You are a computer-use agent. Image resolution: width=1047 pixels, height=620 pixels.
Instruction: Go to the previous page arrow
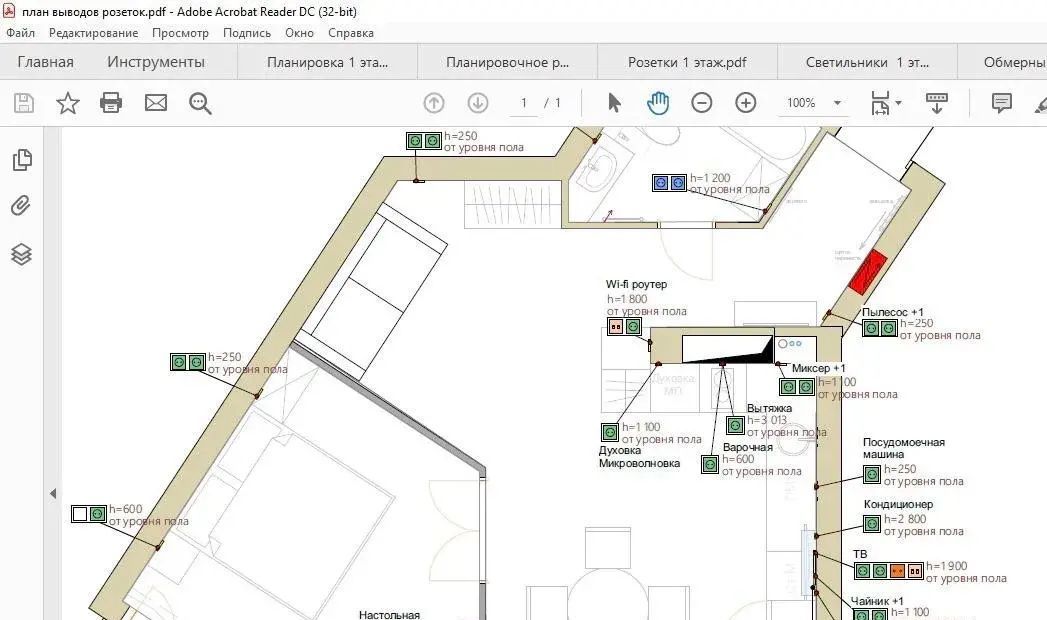point(434,103)
